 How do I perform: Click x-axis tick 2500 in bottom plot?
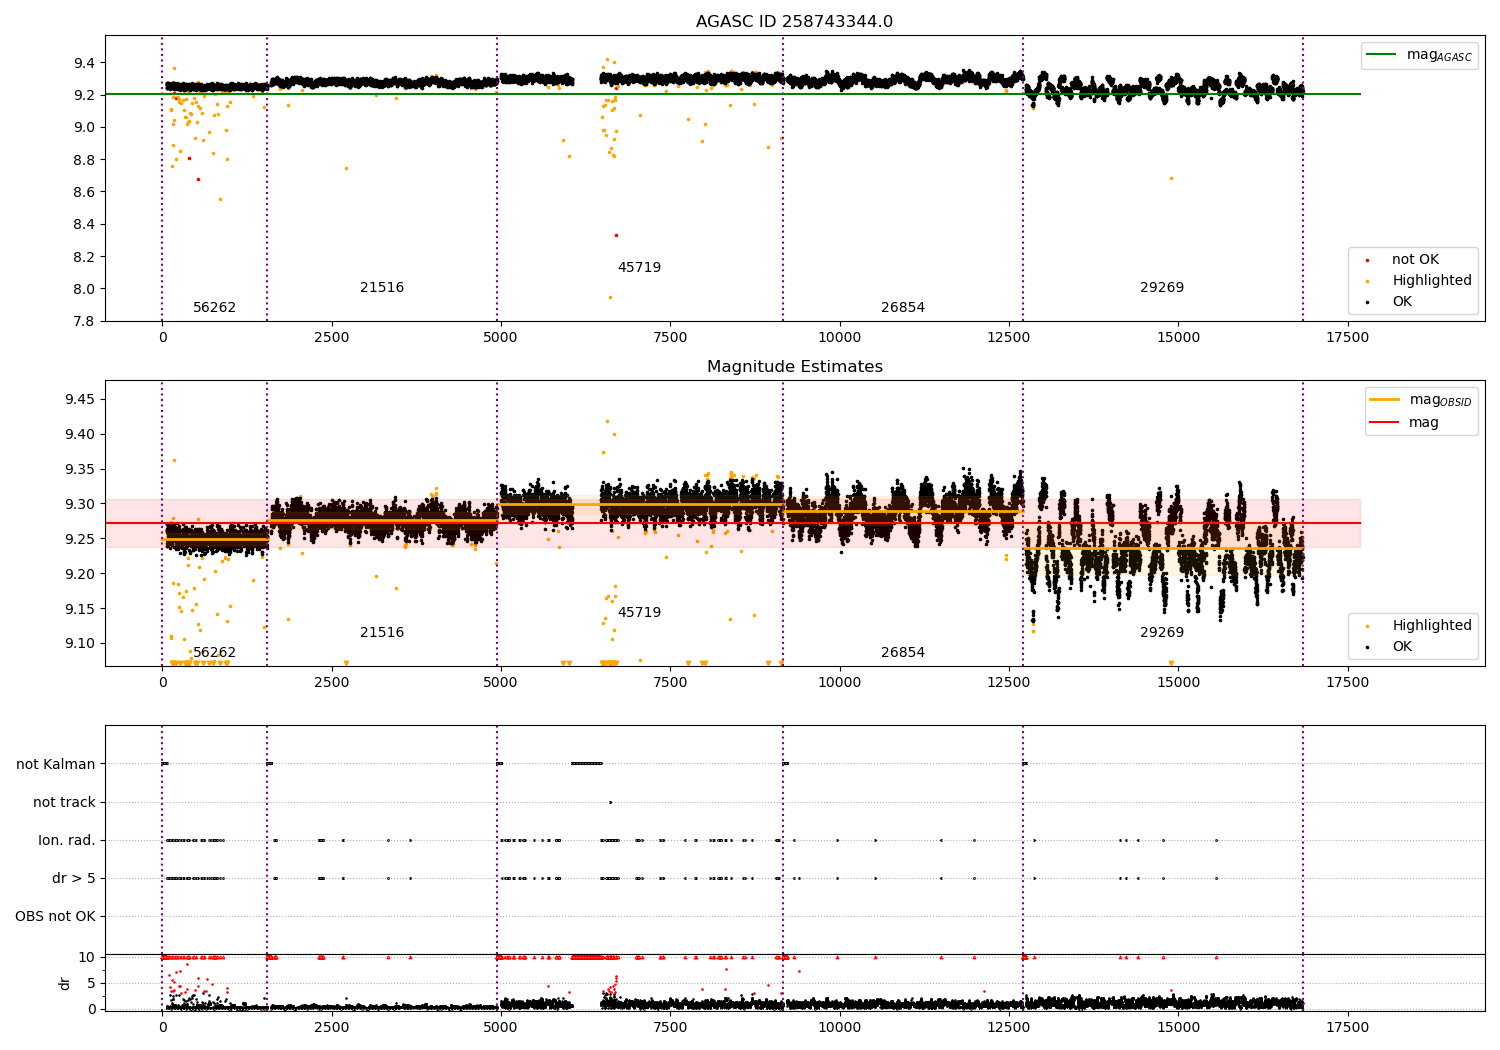pyautogui.click(x=331, y=1027)
